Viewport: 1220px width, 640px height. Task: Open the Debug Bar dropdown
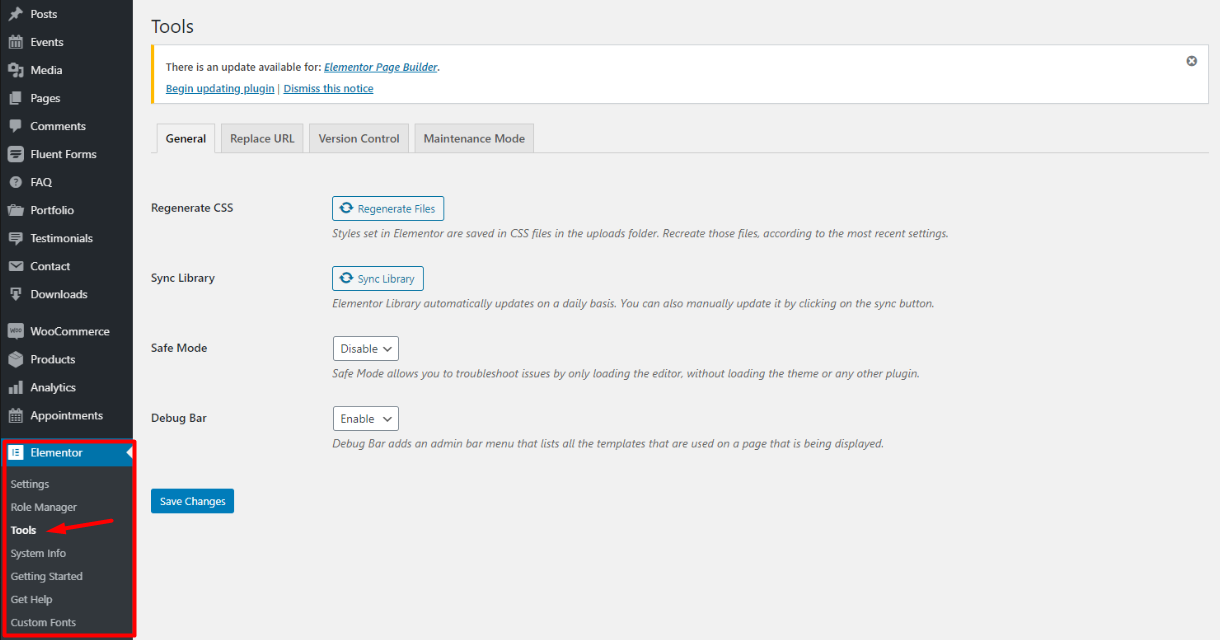(365, 419)
